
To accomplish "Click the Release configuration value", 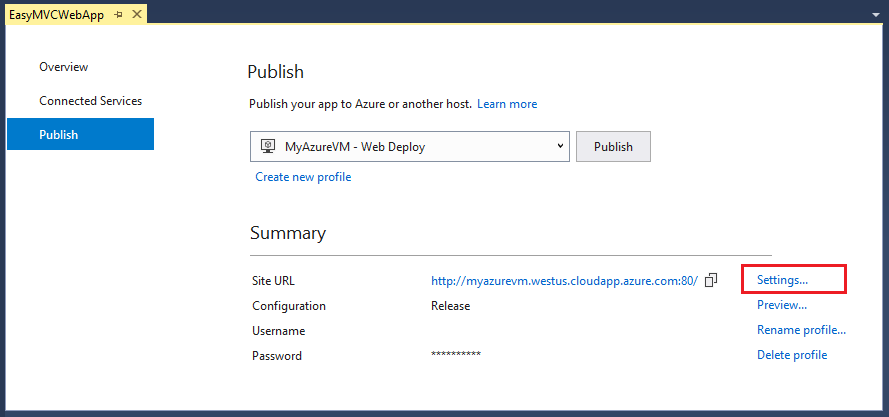I will (x=451, y=306).
